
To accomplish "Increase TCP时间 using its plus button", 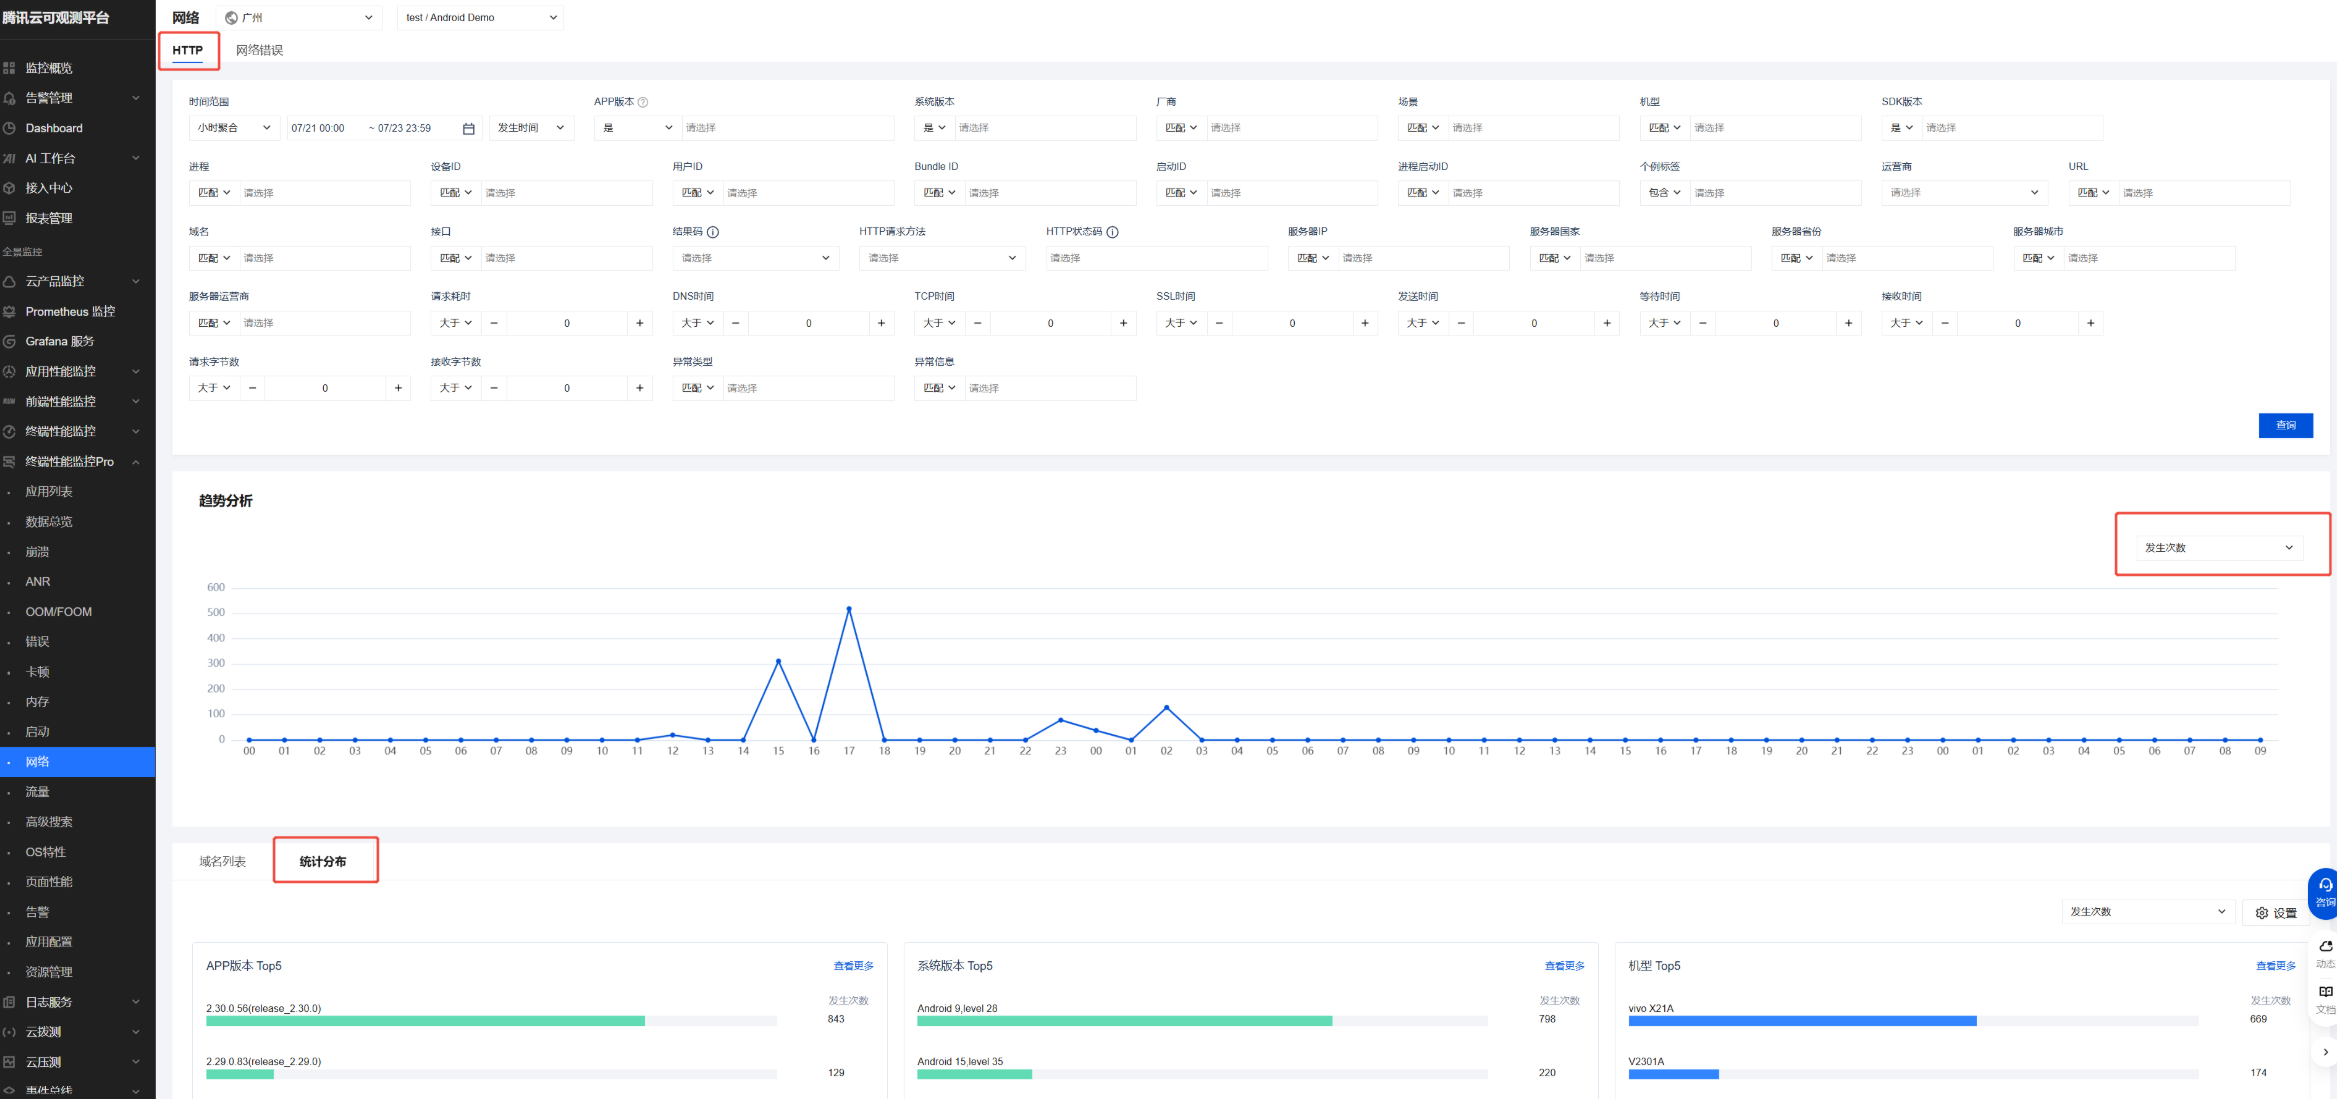I will 1123,323.
